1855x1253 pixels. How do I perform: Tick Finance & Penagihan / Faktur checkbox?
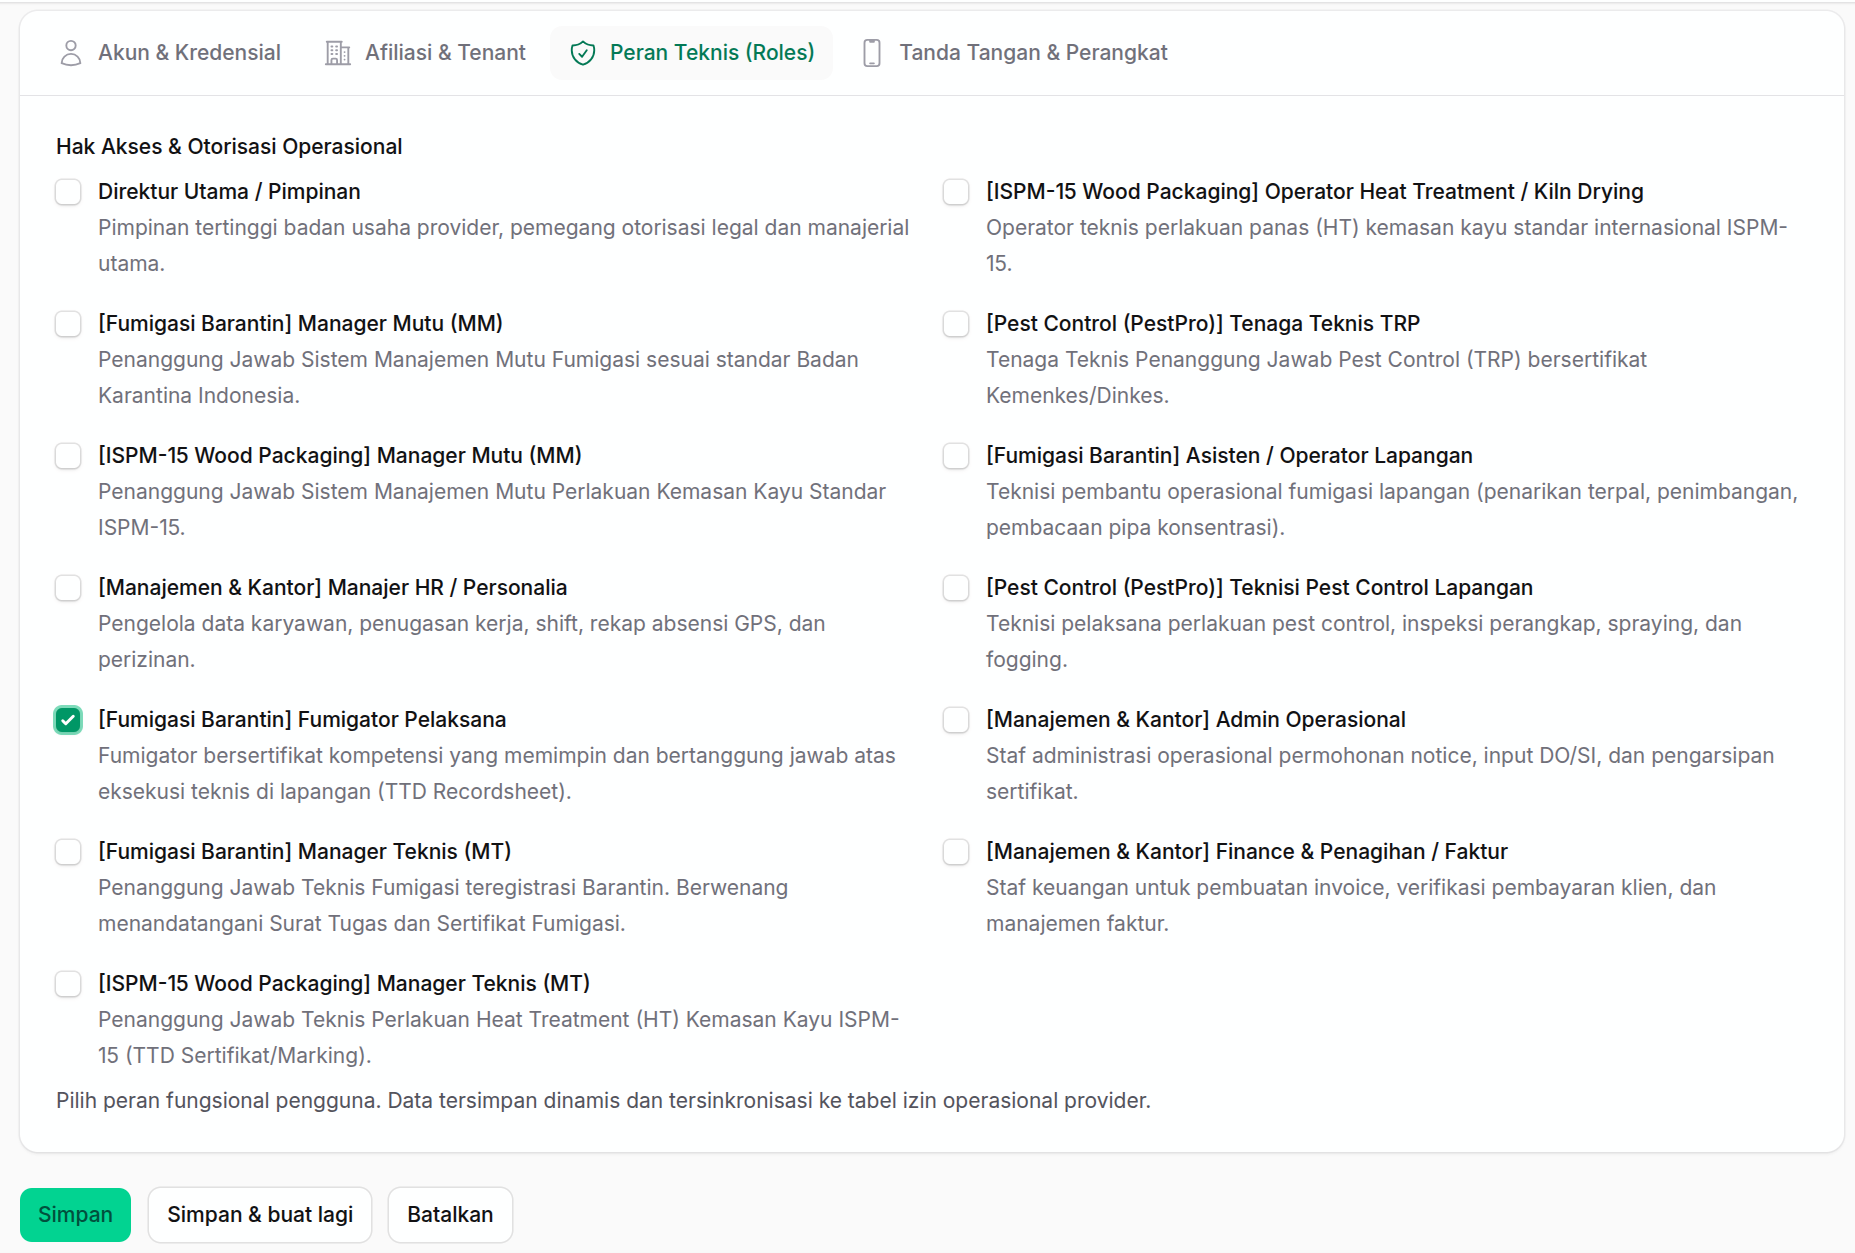pyautogui.click(x=956, y=852)
